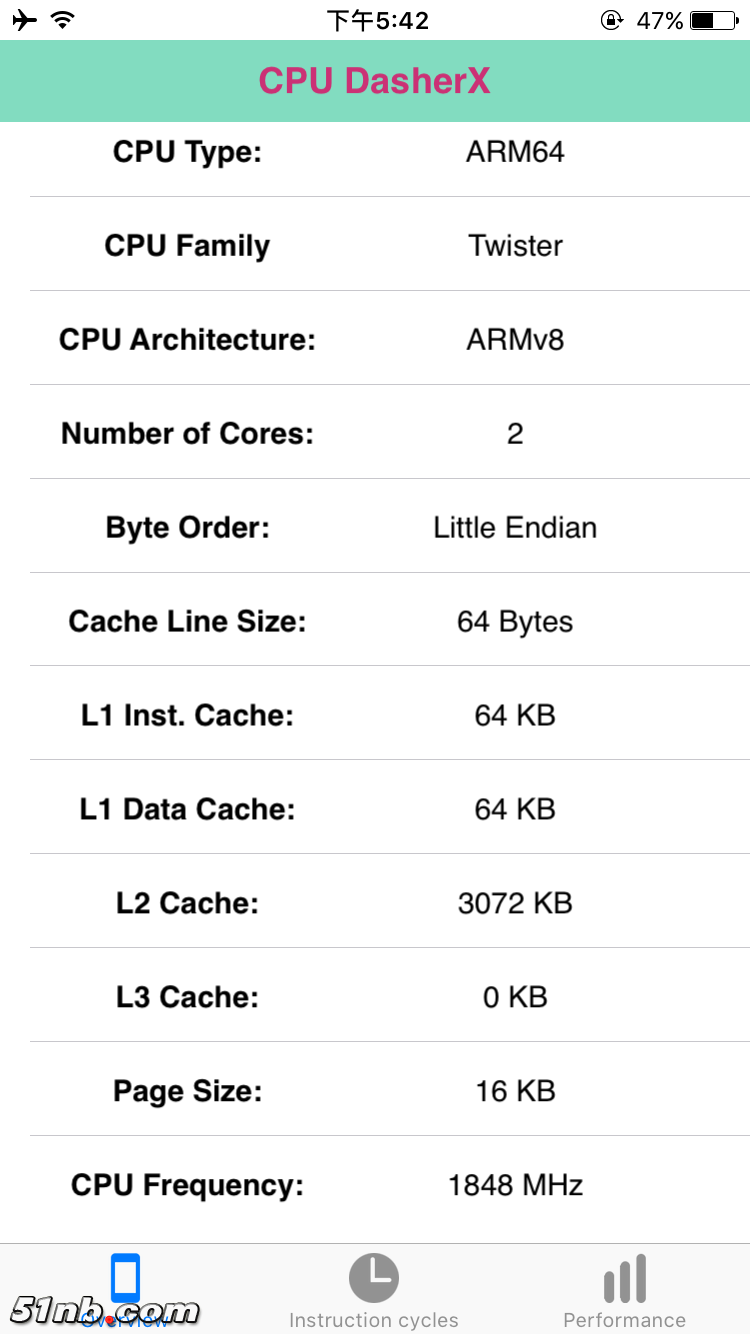Image resolution: width=750 pixels, height=1334 pixels.
Task: Open the Instruction cycles clock icon
Action: coord(374,1278)
